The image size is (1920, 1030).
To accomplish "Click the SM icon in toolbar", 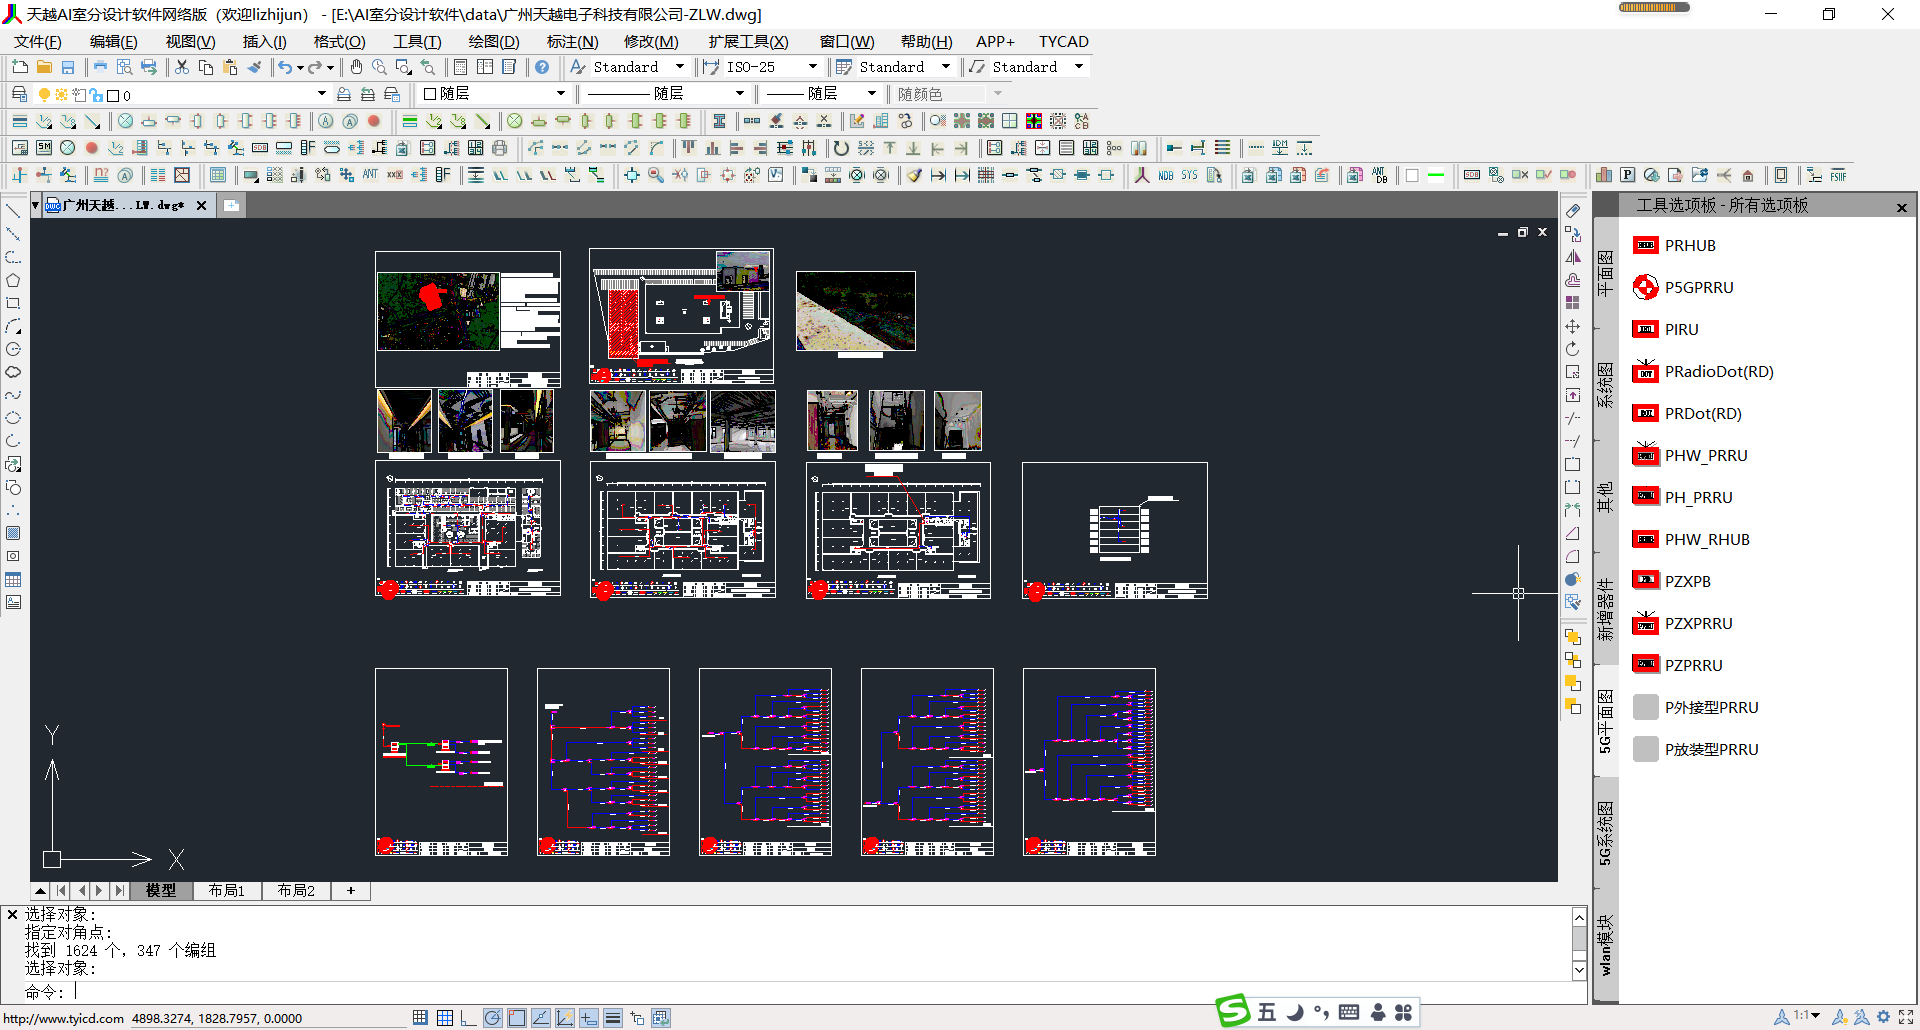I will [x=44, y=148].
